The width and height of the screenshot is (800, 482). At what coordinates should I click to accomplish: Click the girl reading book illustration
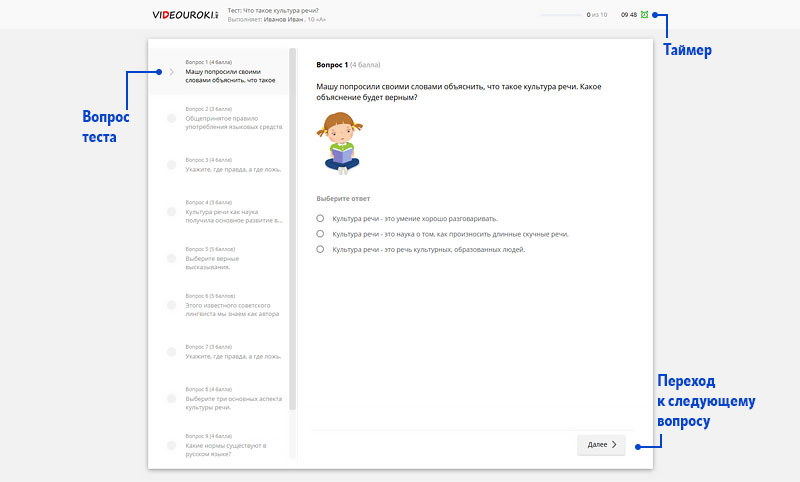click(x=340, y=143)
